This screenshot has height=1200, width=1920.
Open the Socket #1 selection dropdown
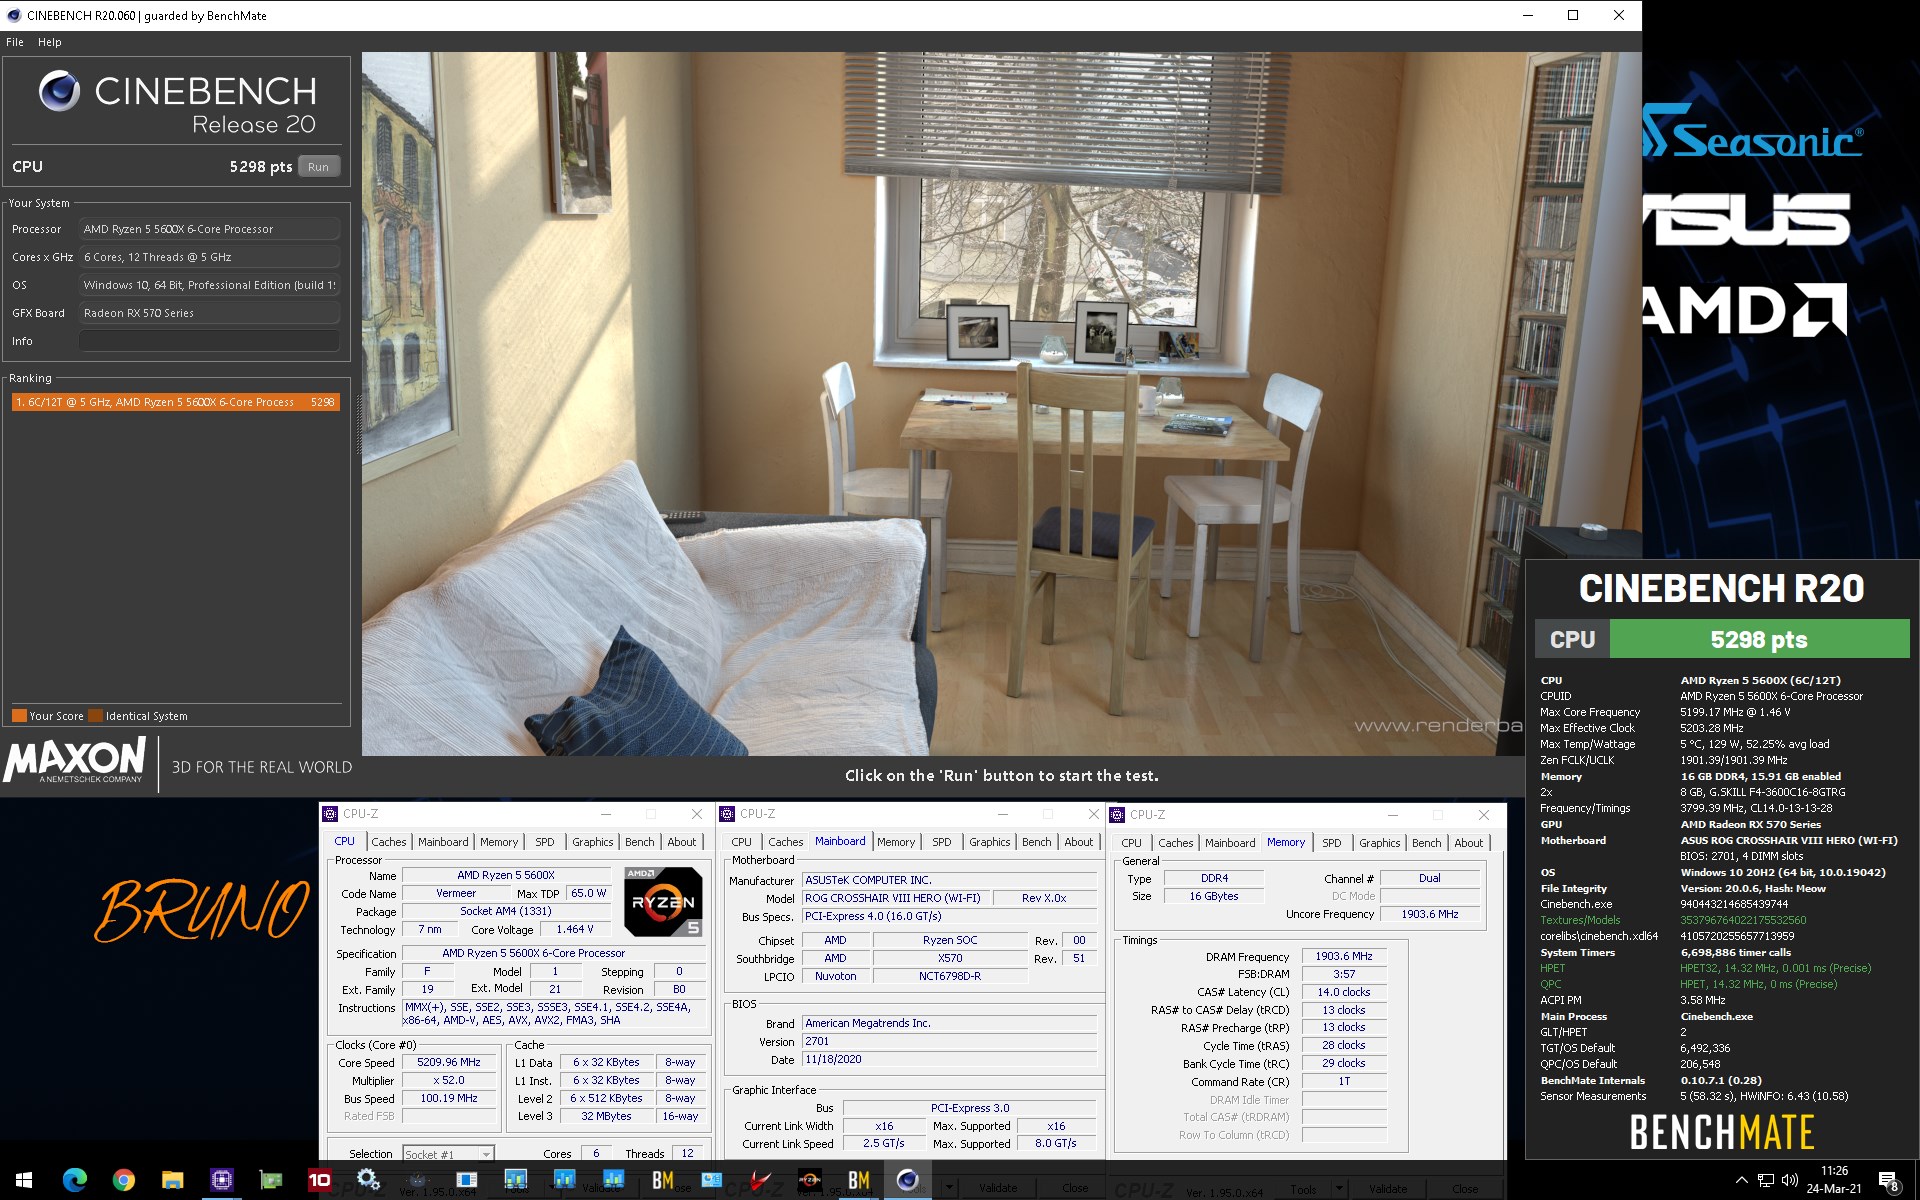click(448, 1154)
